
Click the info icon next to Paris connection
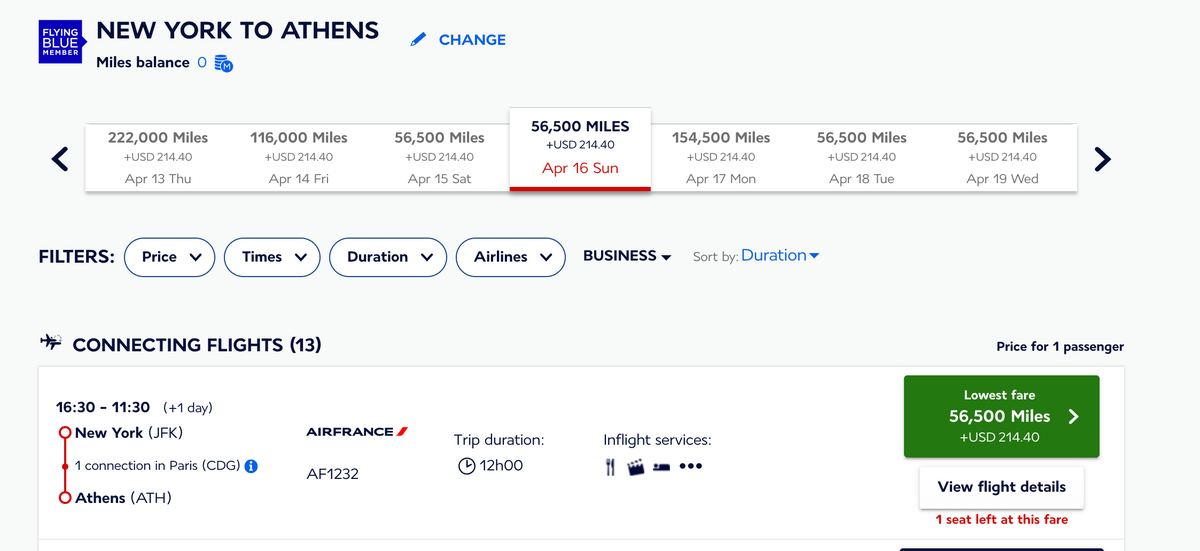coord(252,466)
